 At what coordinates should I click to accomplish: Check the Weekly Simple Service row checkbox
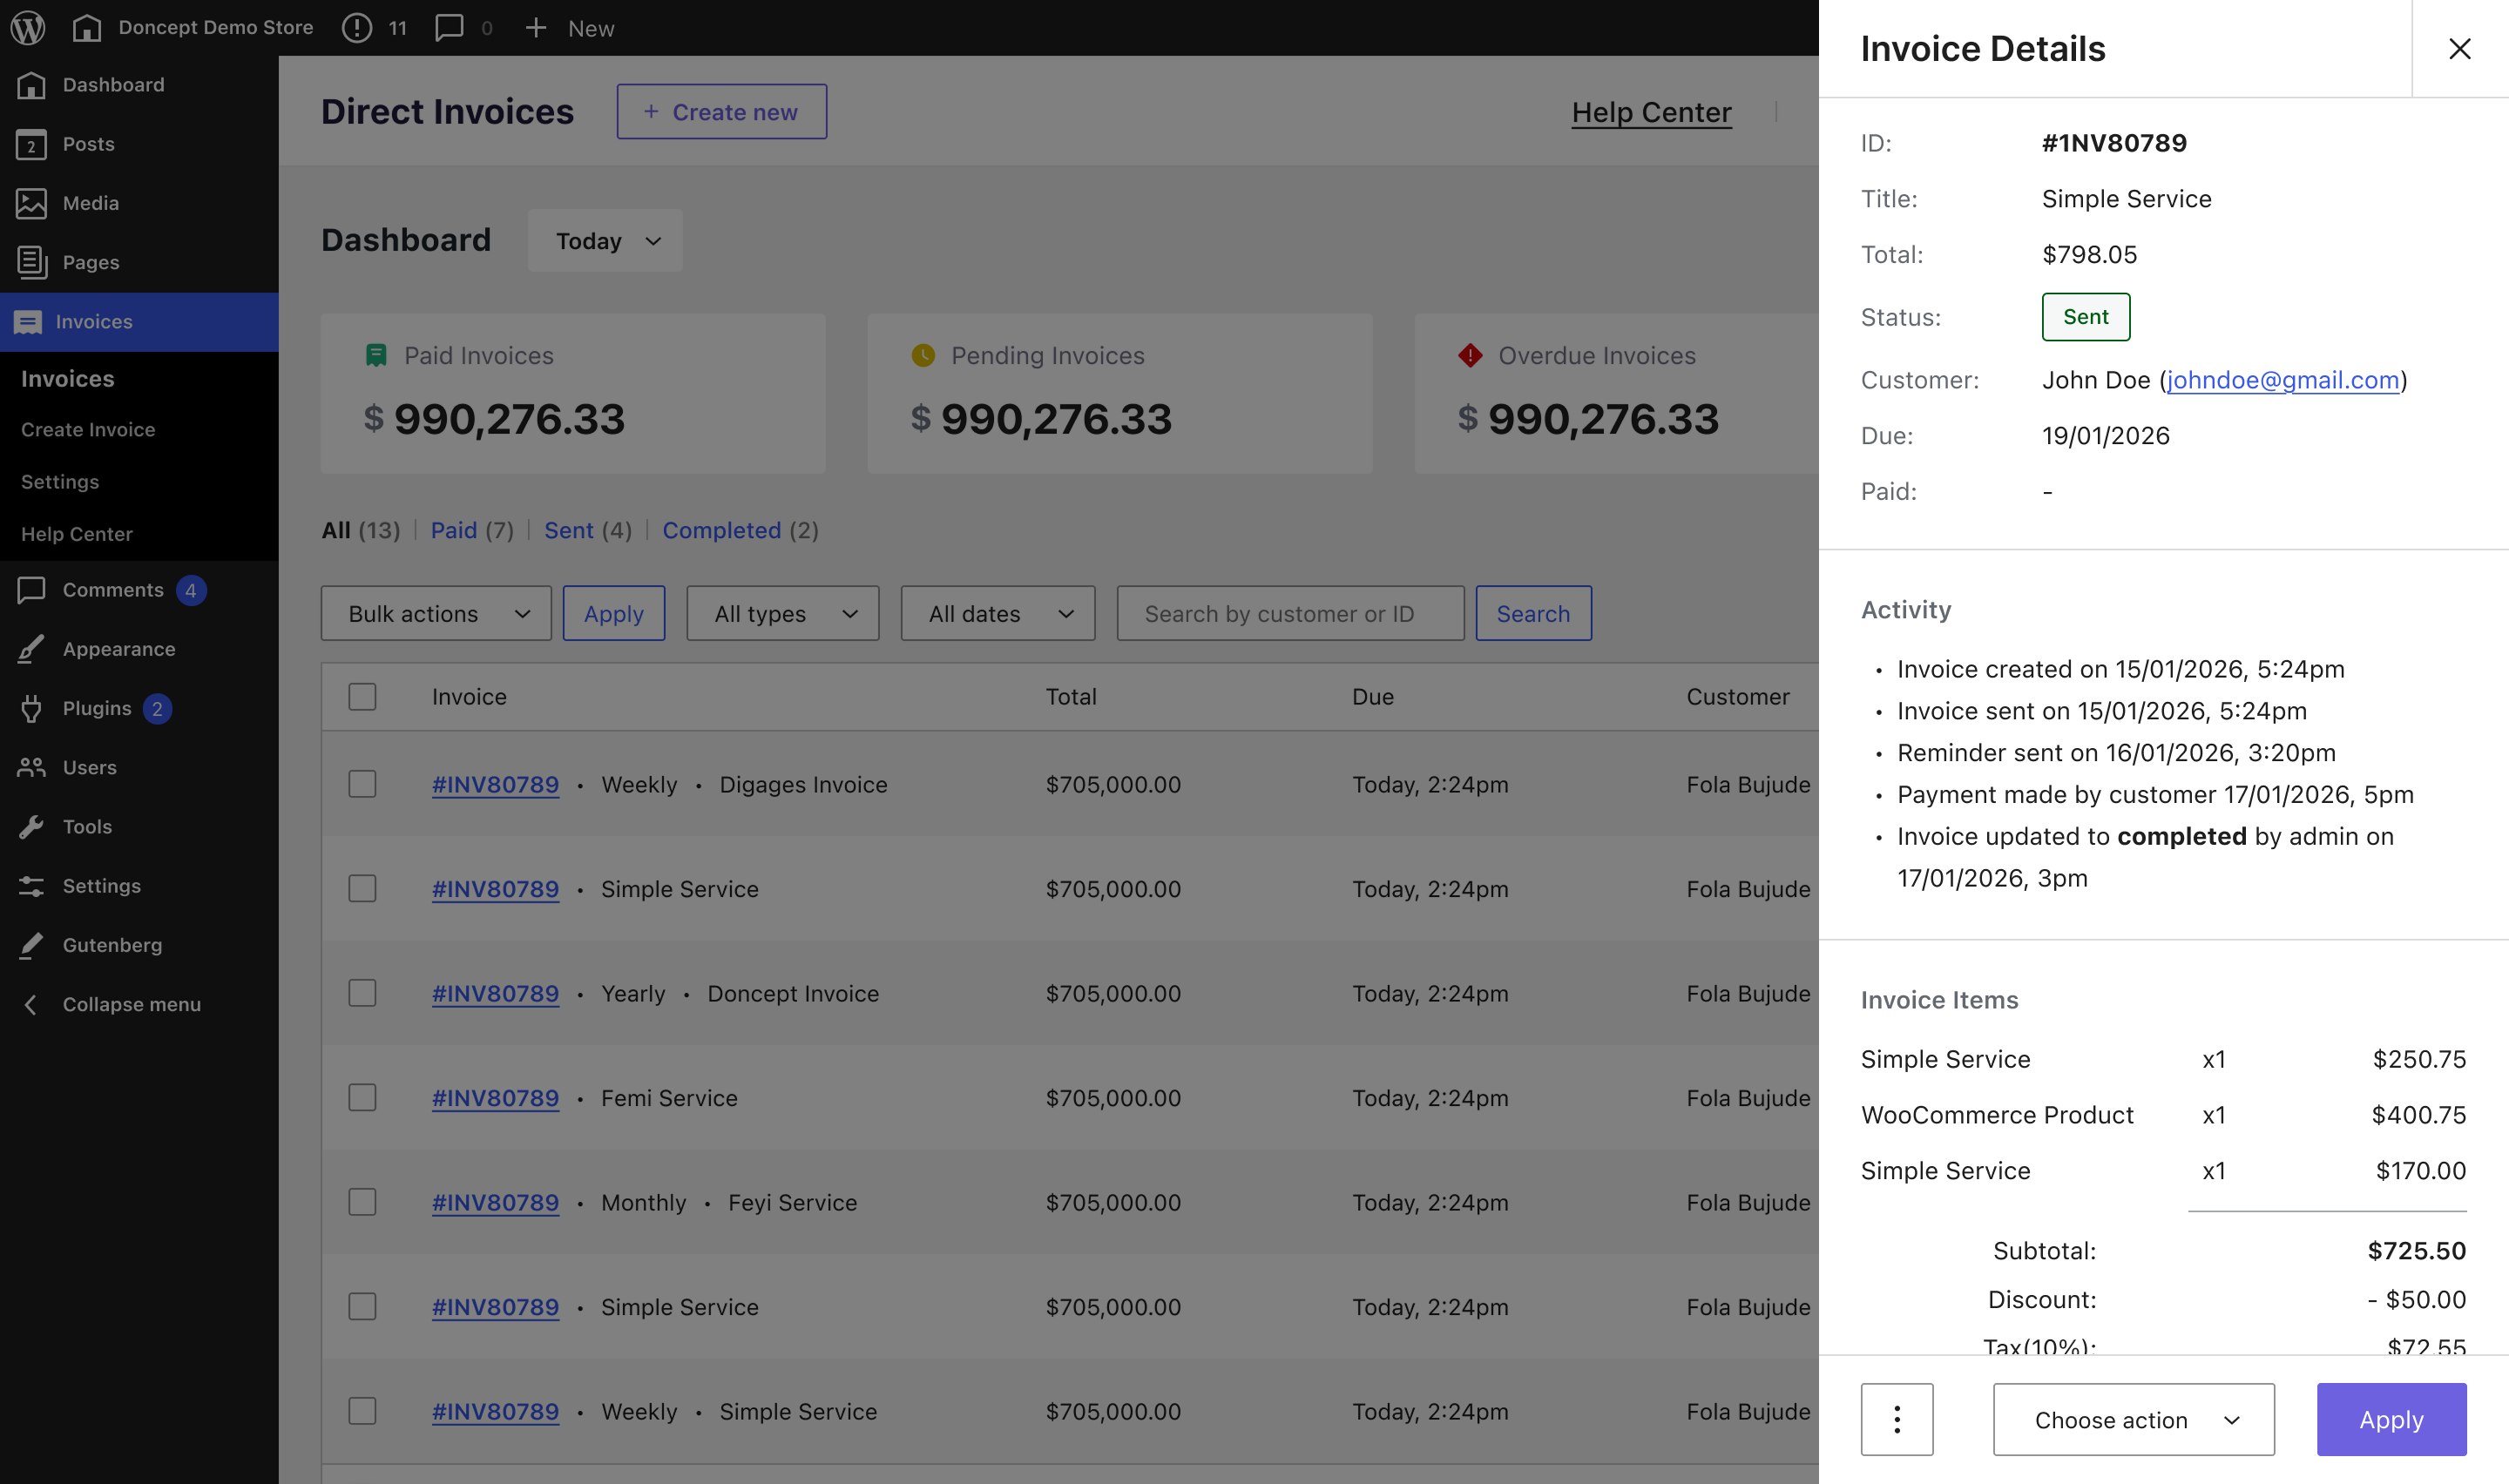click(x=362, y=1411)
